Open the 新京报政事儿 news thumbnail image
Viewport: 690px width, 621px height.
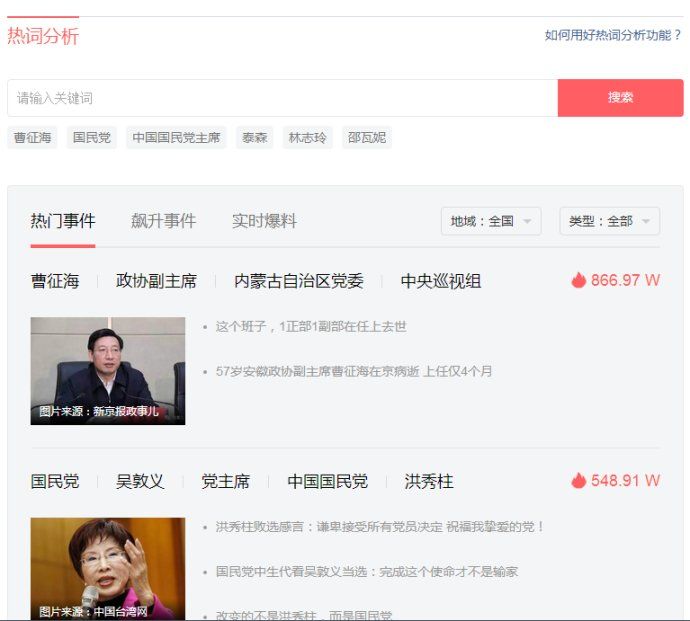(108, 371)
